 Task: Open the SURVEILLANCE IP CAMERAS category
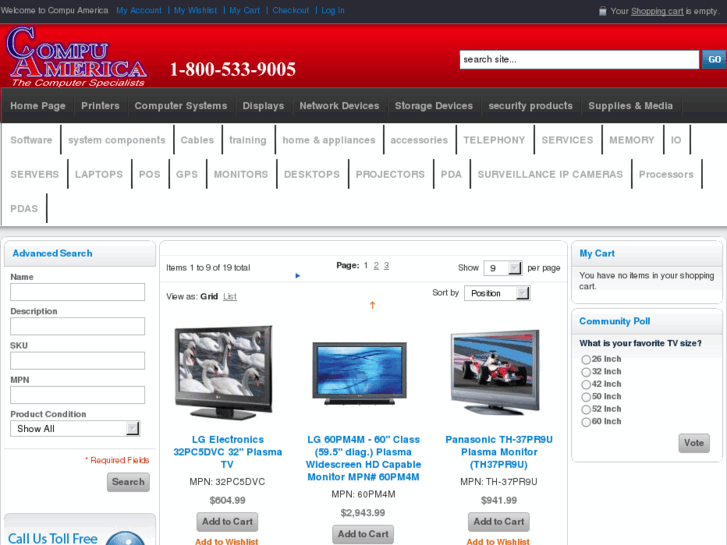click(x=550, y=174)
